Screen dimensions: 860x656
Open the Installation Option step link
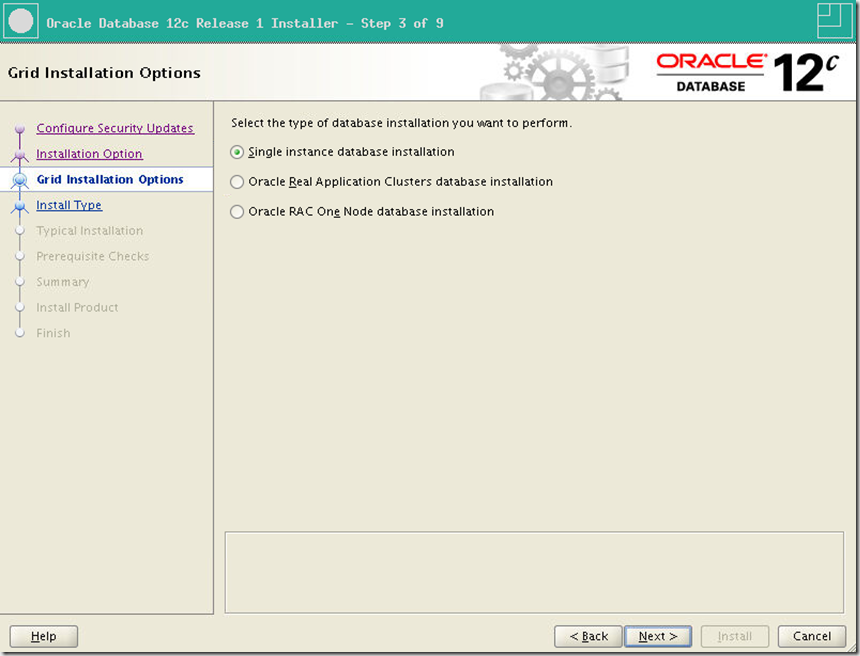coord(89,154)
